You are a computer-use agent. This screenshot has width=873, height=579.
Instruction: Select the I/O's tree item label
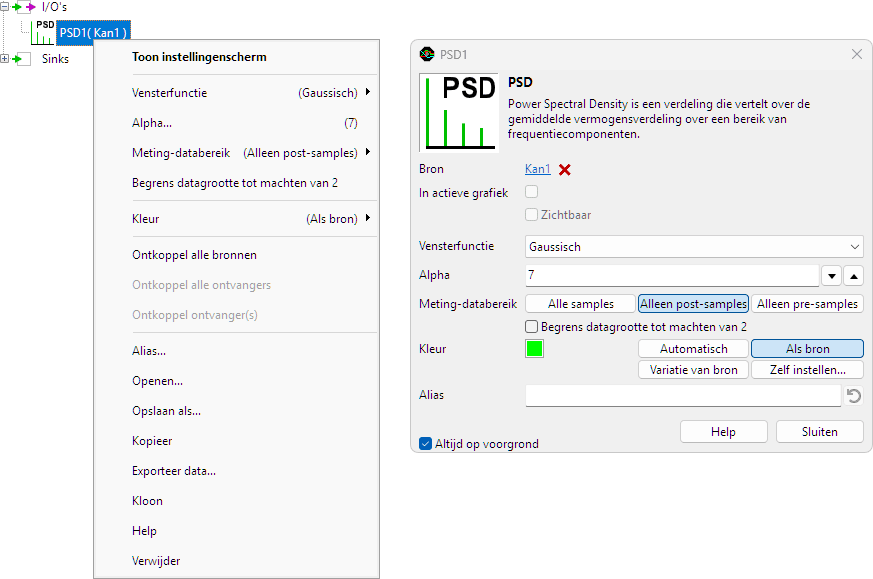coord(55,7)
